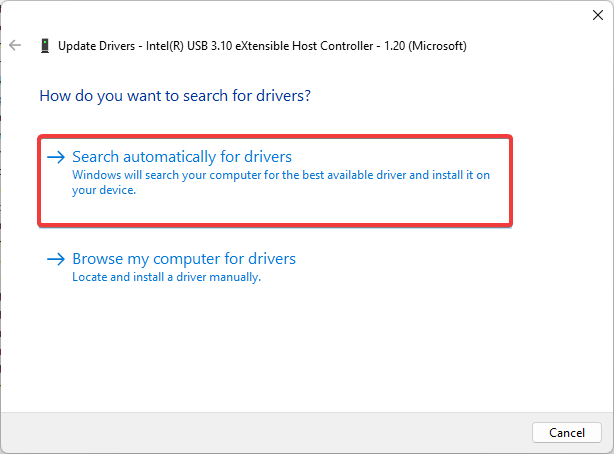
Task: Close the Update Drivers dialog
Action: tap(598, 15)
